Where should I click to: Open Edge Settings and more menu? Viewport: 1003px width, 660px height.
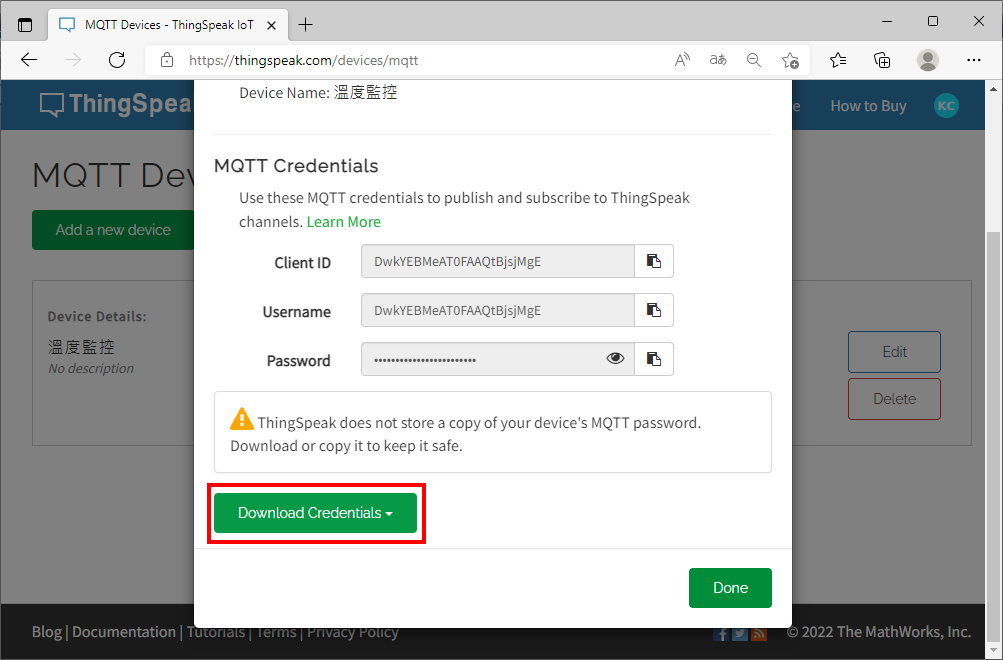974,60
